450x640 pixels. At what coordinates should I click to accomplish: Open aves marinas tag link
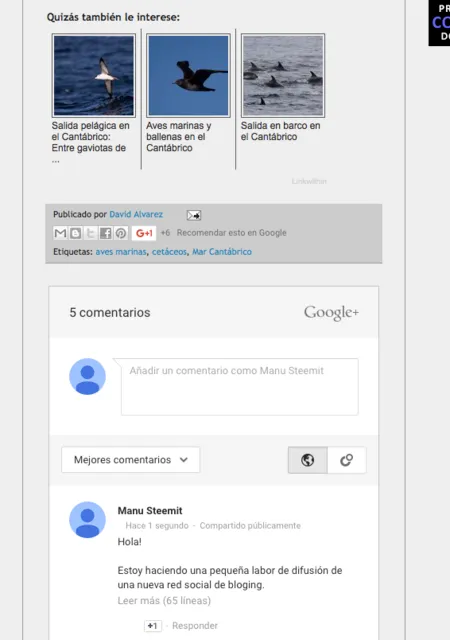121,252
